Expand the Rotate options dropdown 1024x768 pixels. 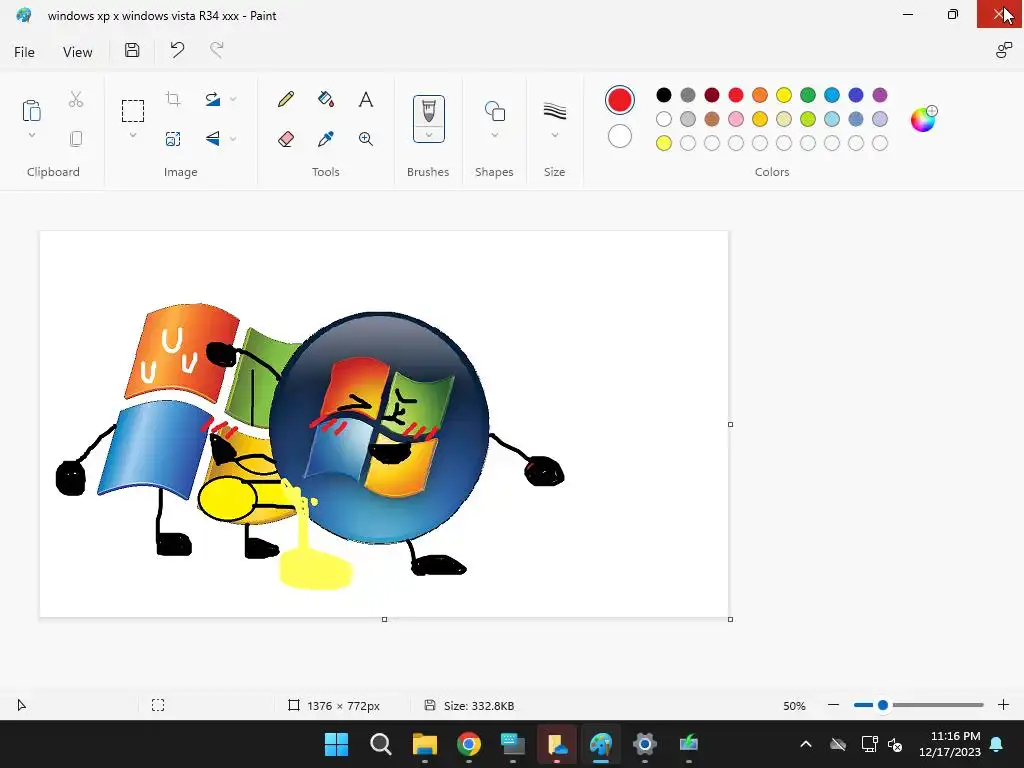pyautogui.click(x=233, y=99)
